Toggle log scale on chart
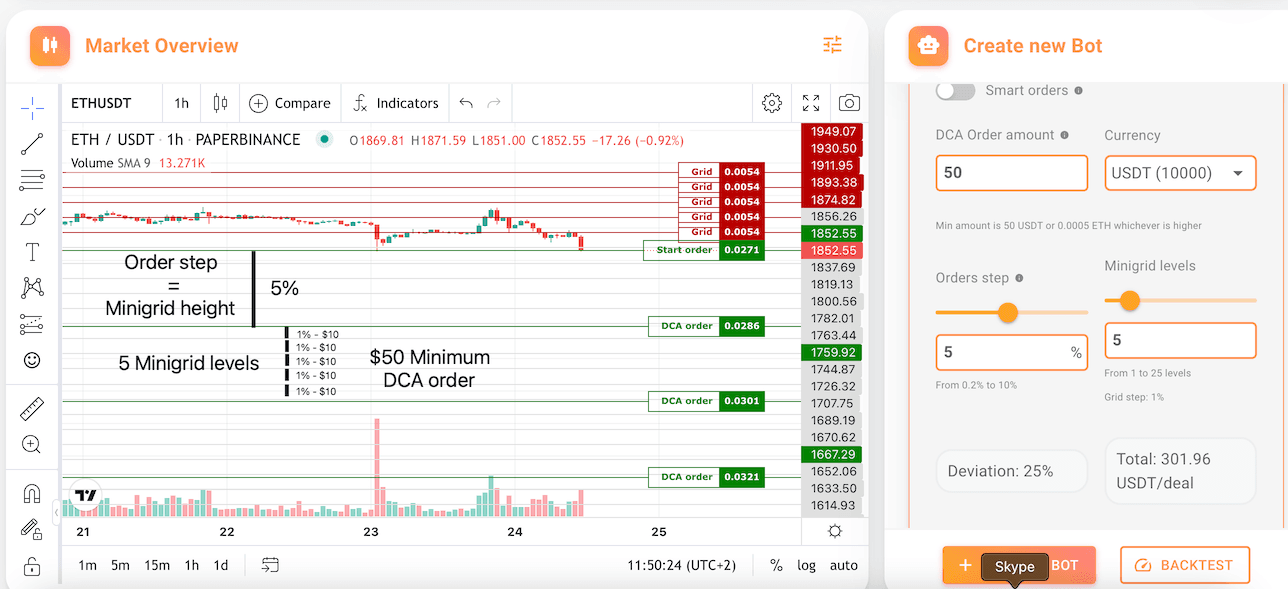 point(806,565)
